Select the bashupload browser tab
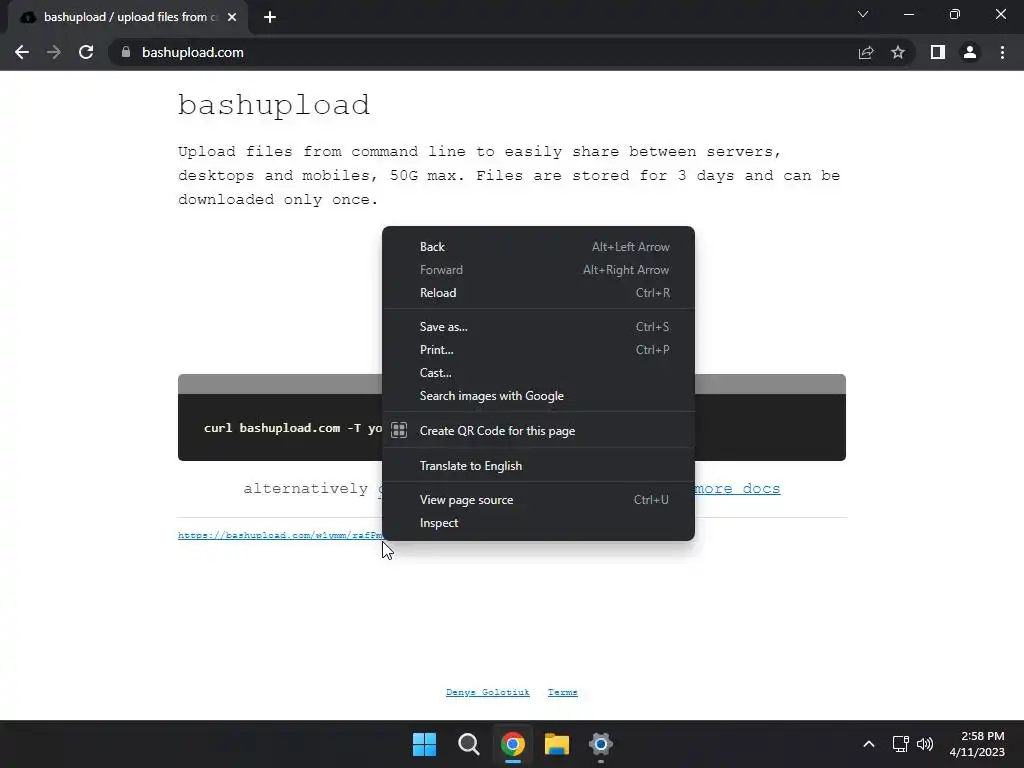 click(128, 18)
